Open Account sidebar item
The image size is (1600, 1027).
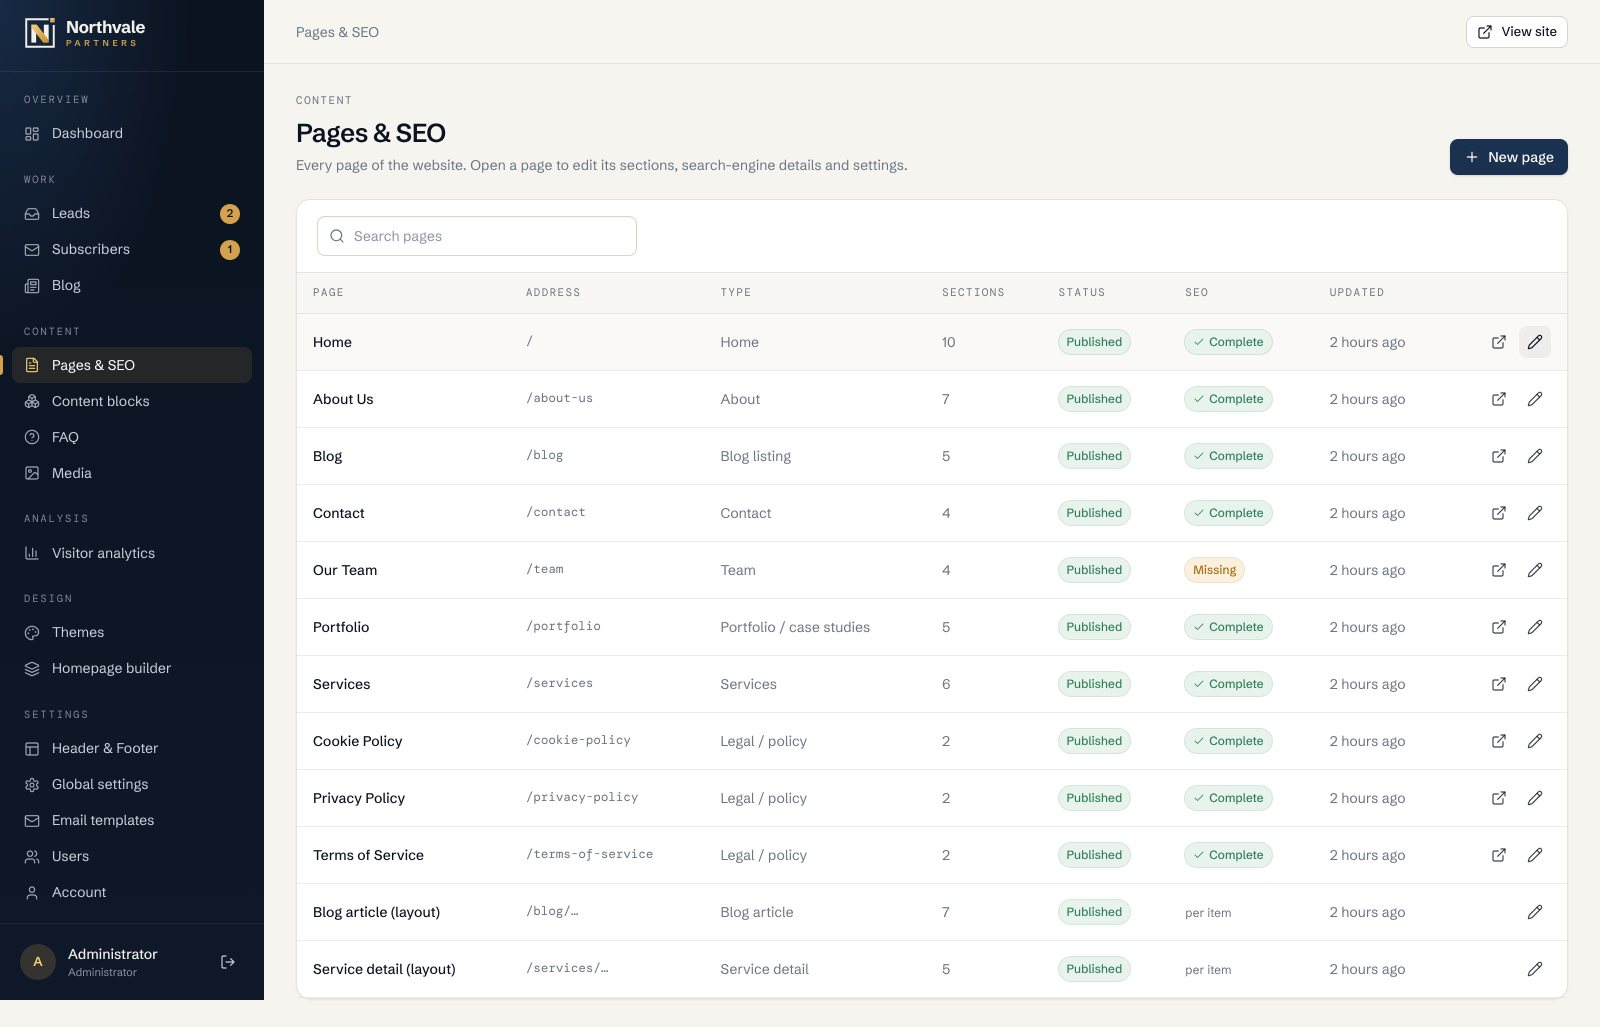132,892
